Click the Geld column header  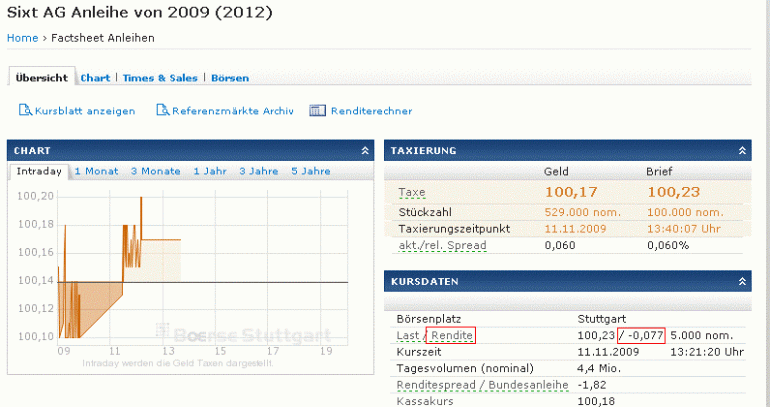point(556,171)
